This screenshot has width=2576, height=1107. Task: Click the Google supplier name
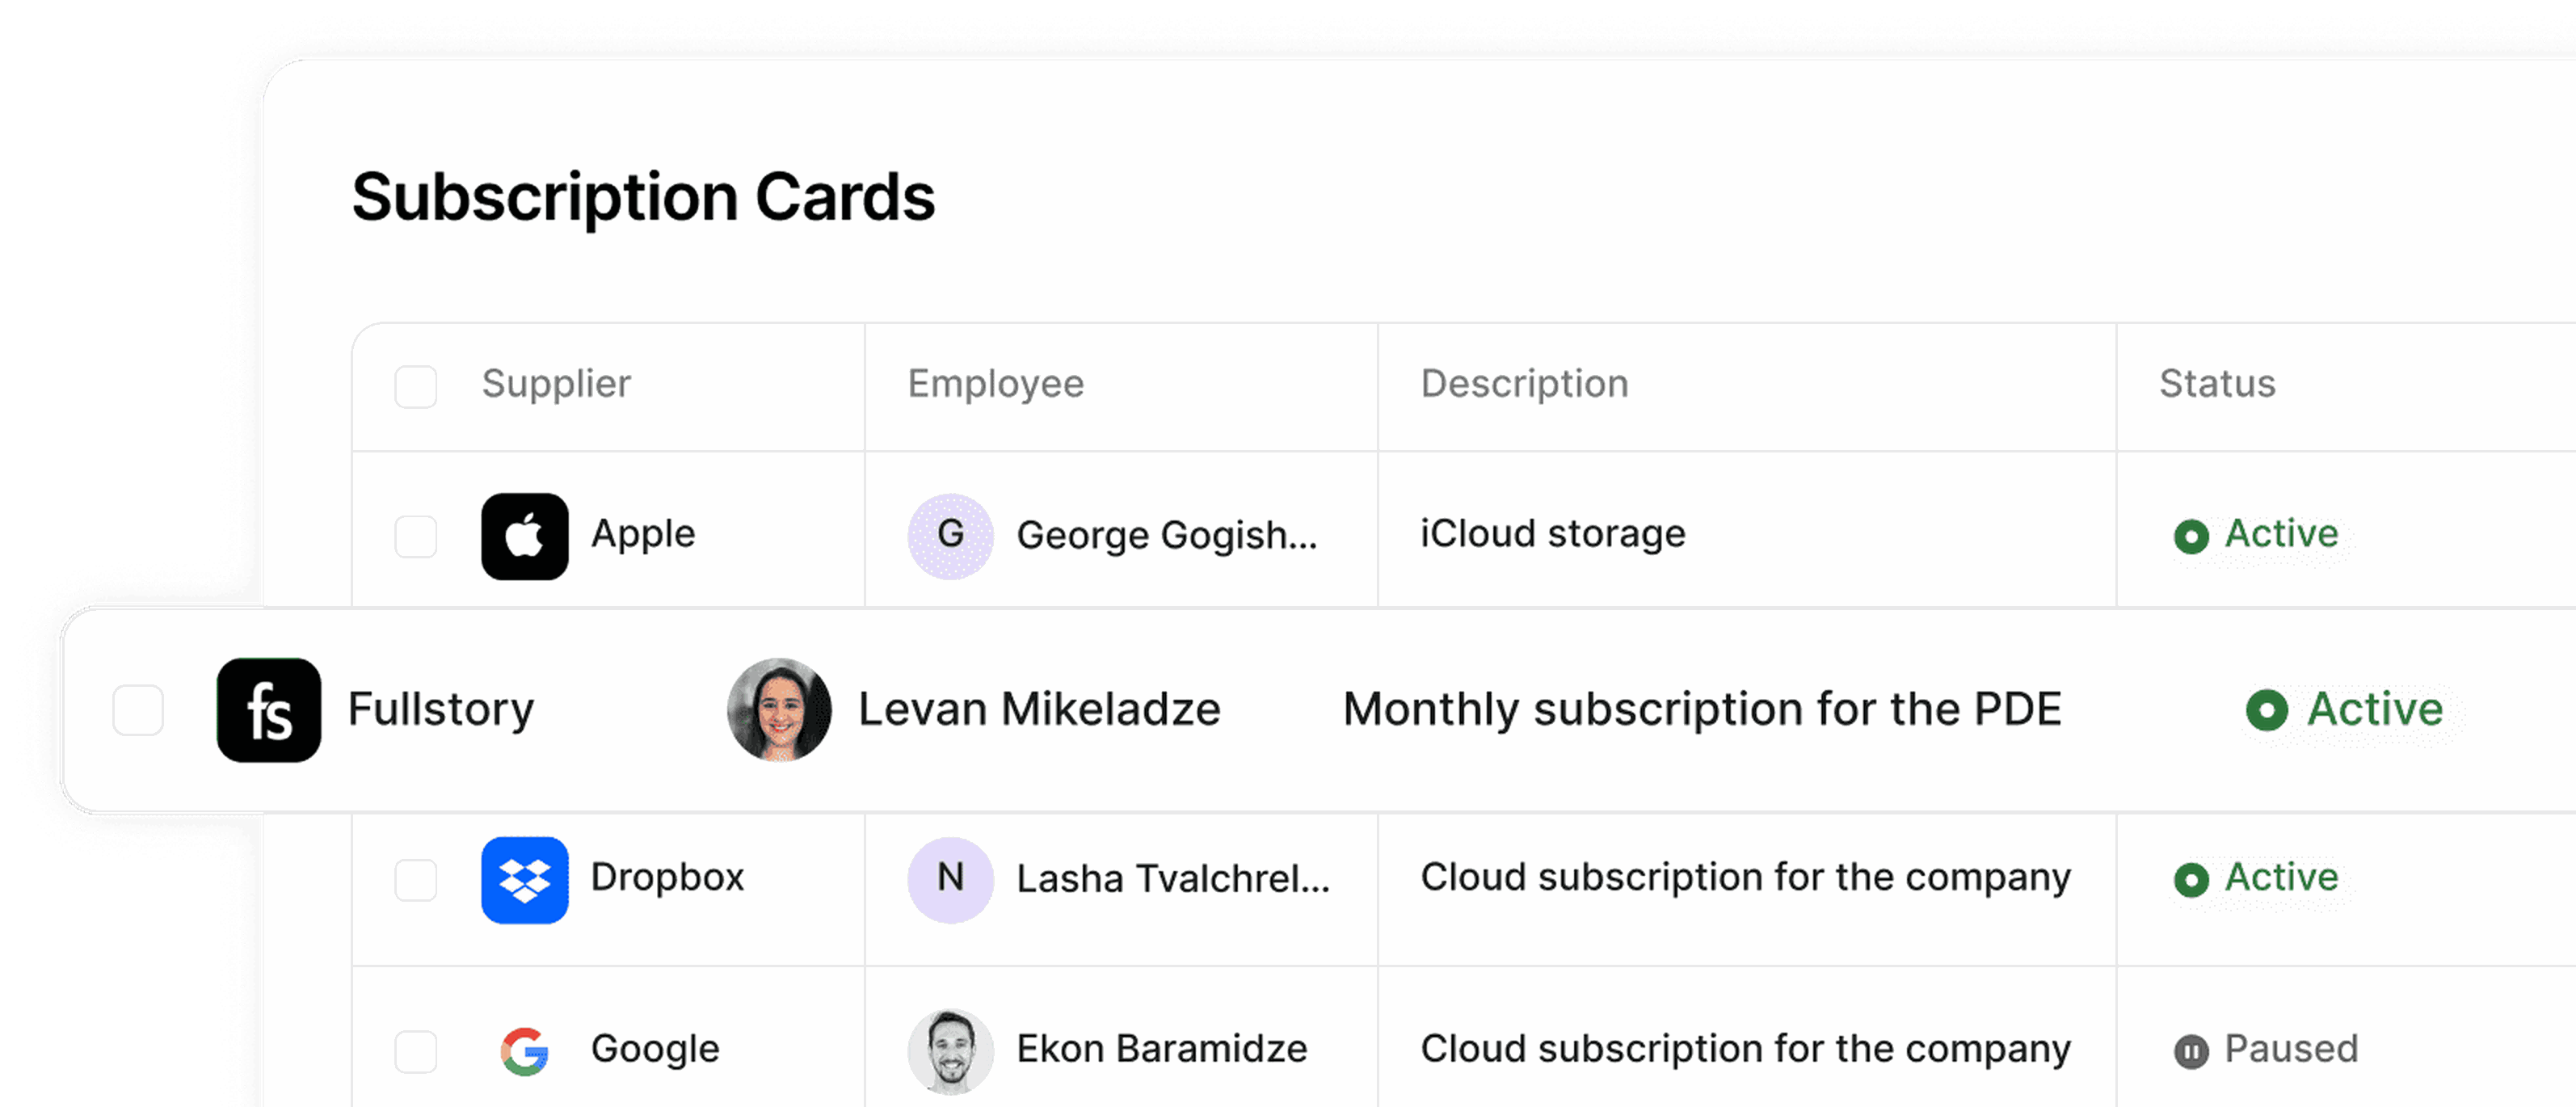(655, 1049)
